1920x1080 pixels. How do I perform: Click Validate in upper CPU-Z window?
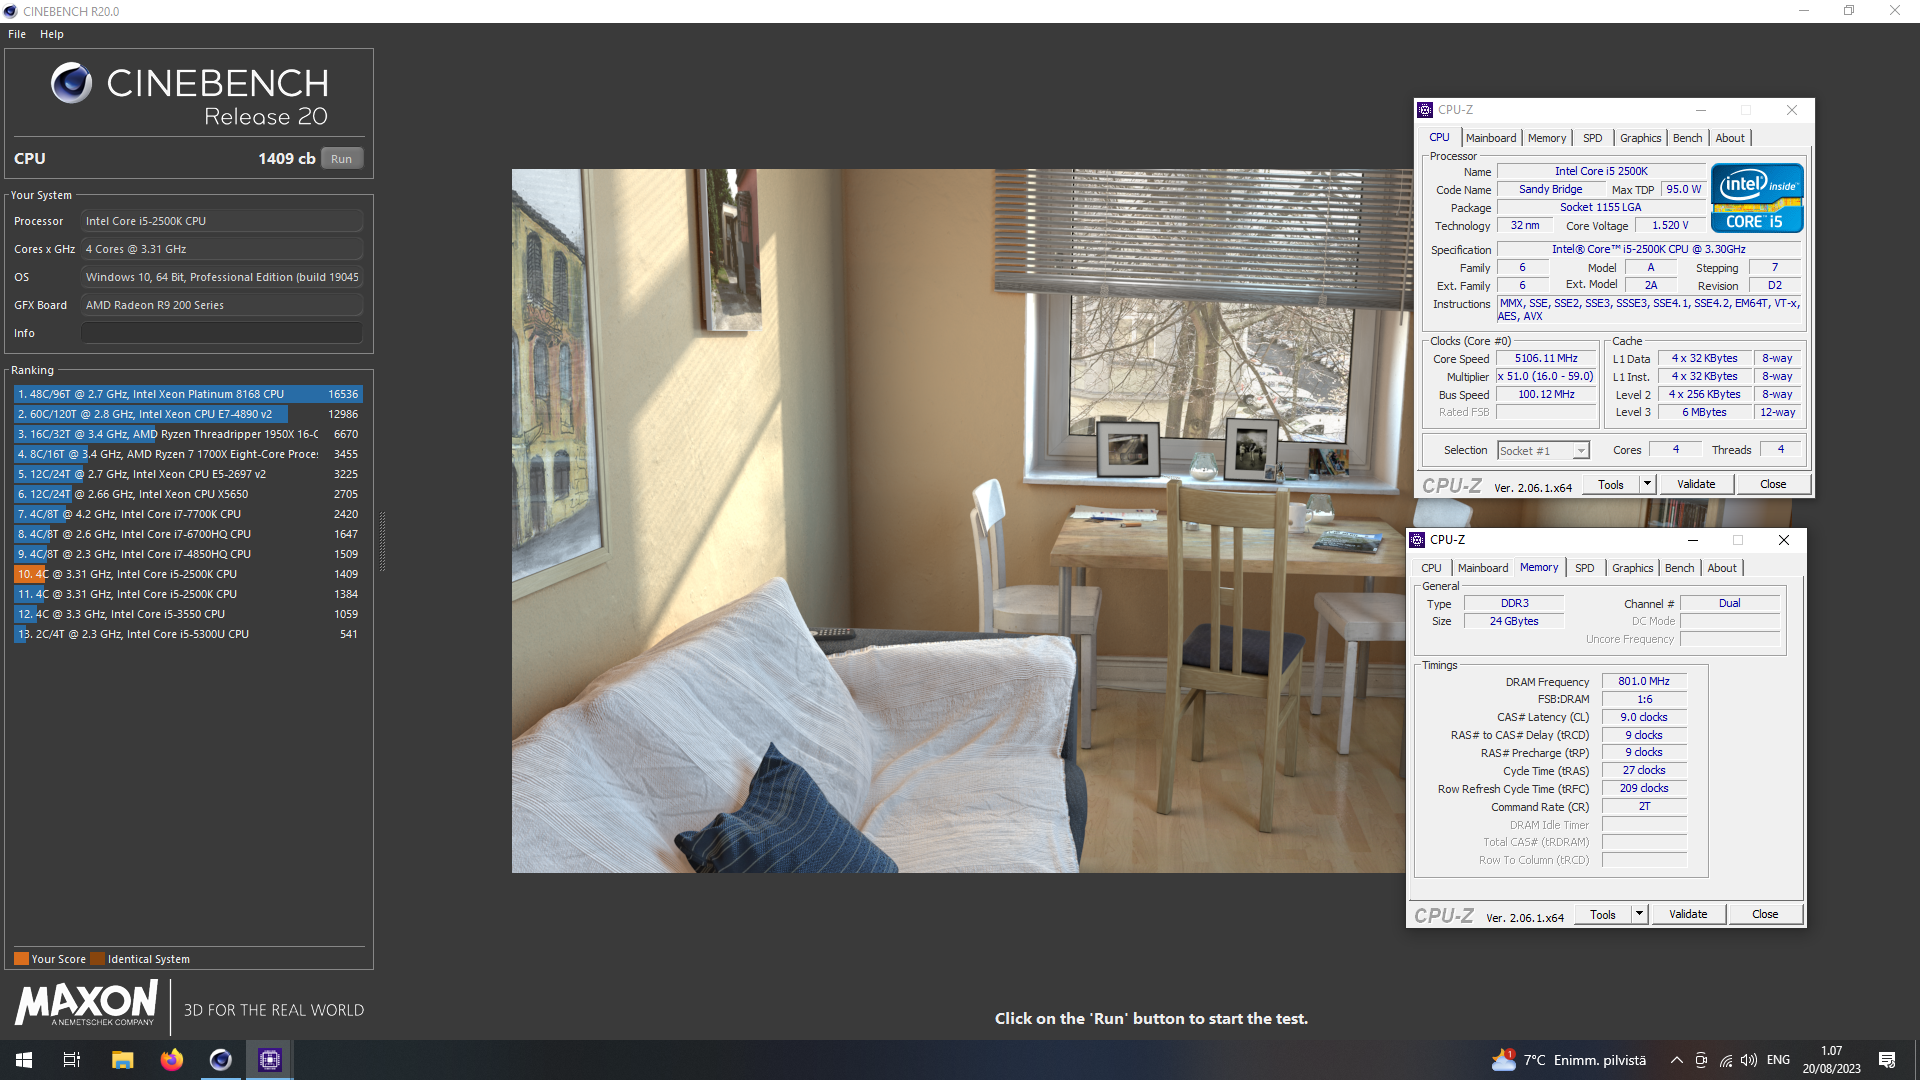[1696, 484]
